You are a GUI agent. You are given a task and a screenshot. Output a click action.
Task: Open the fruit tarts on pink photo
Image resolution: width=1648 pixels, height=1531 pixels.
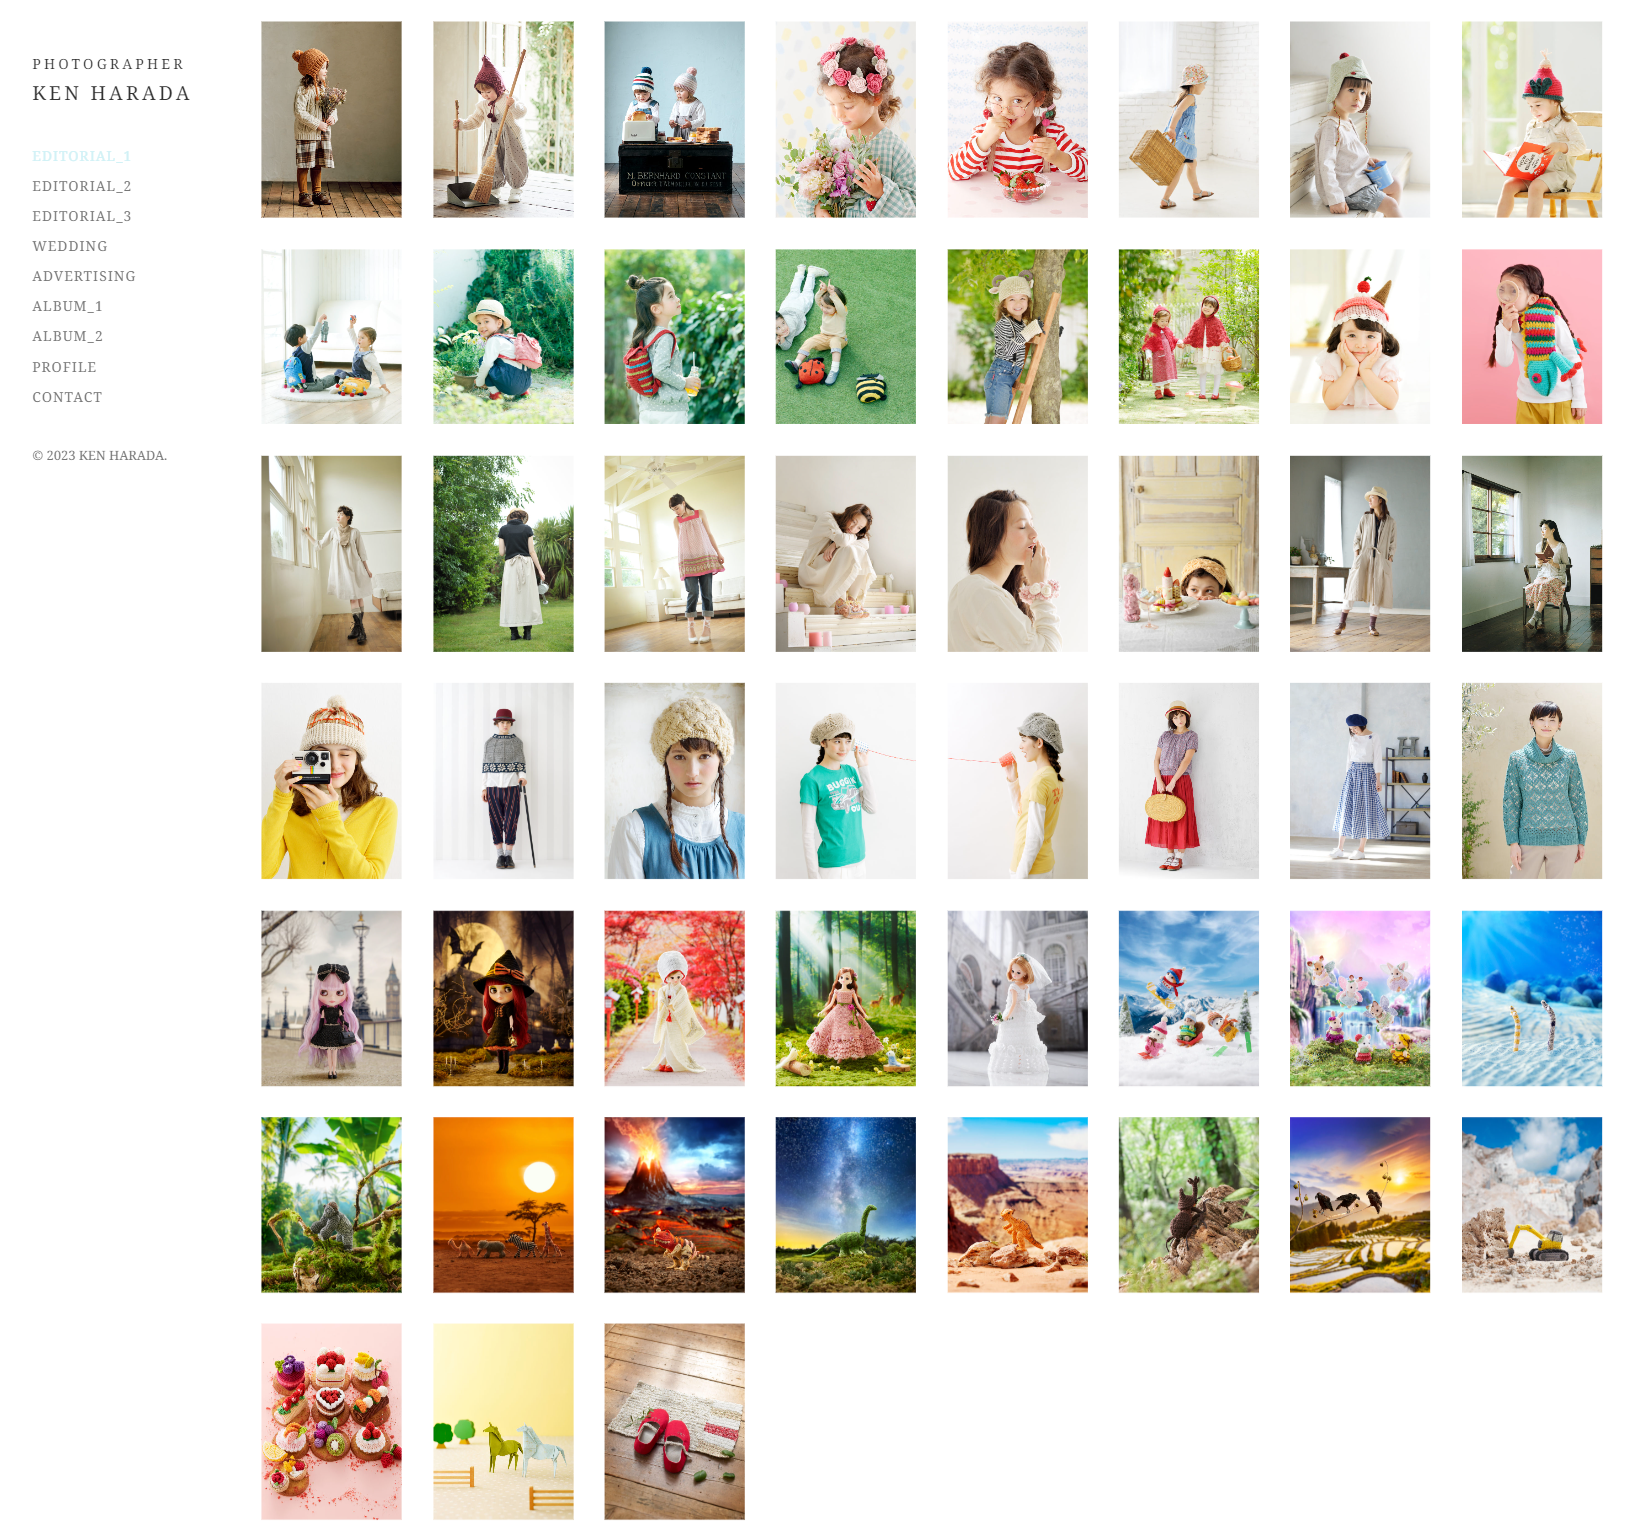pyautogui.click(x=331, y=1421)
